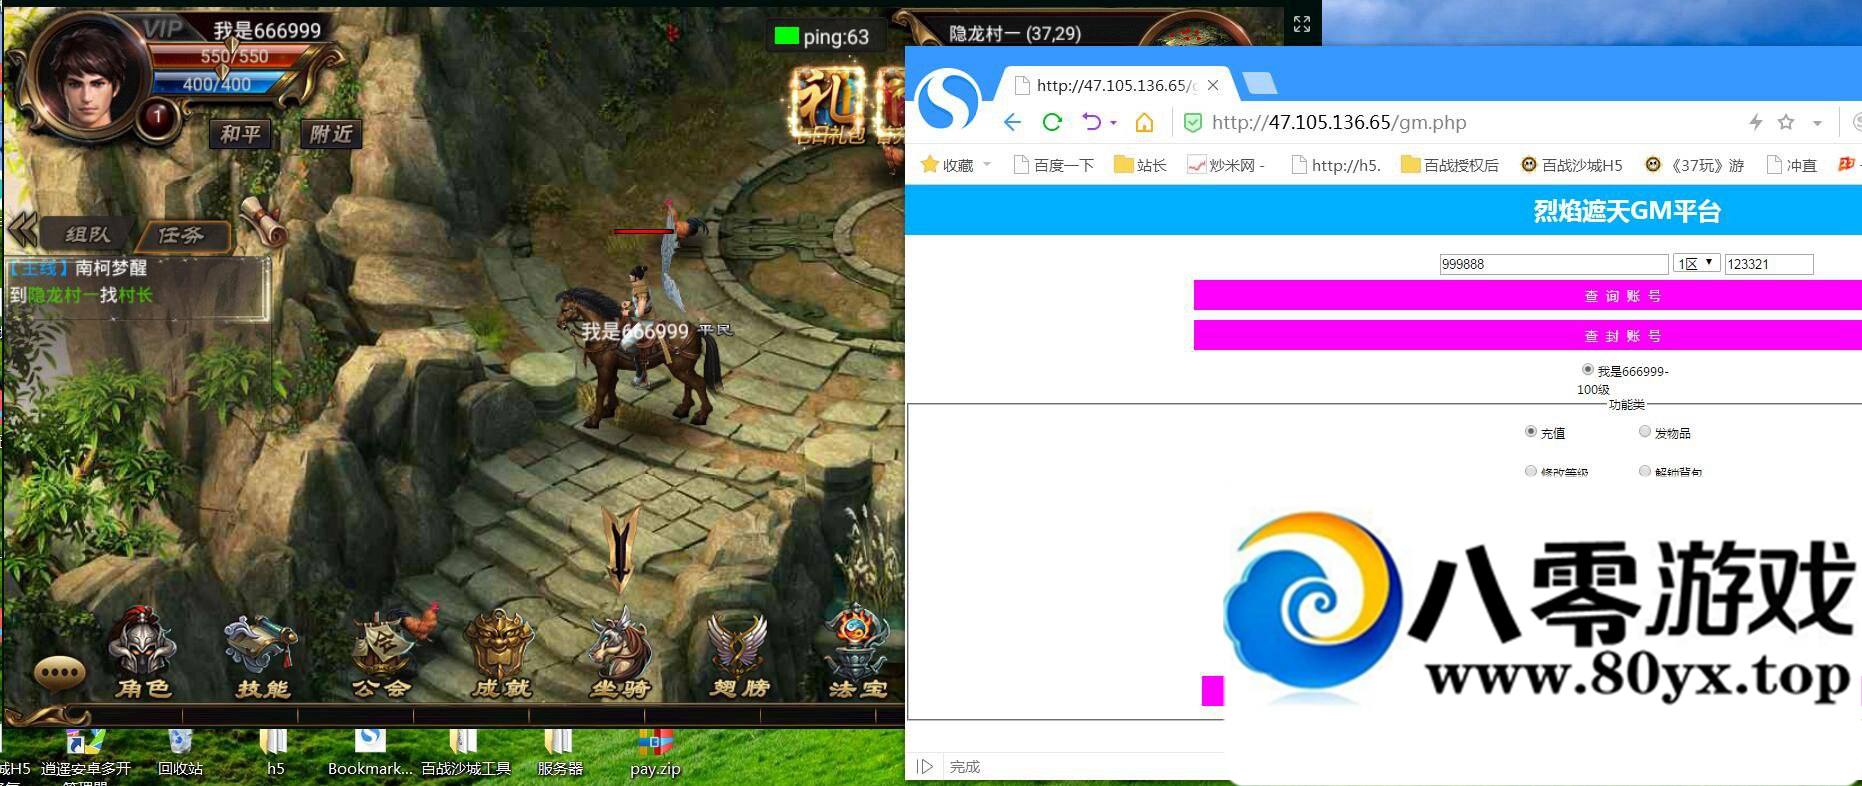Switch to 组队 team tab in game
The height and width of the screenshot is (786, 1862).
(x=87, y=235)
